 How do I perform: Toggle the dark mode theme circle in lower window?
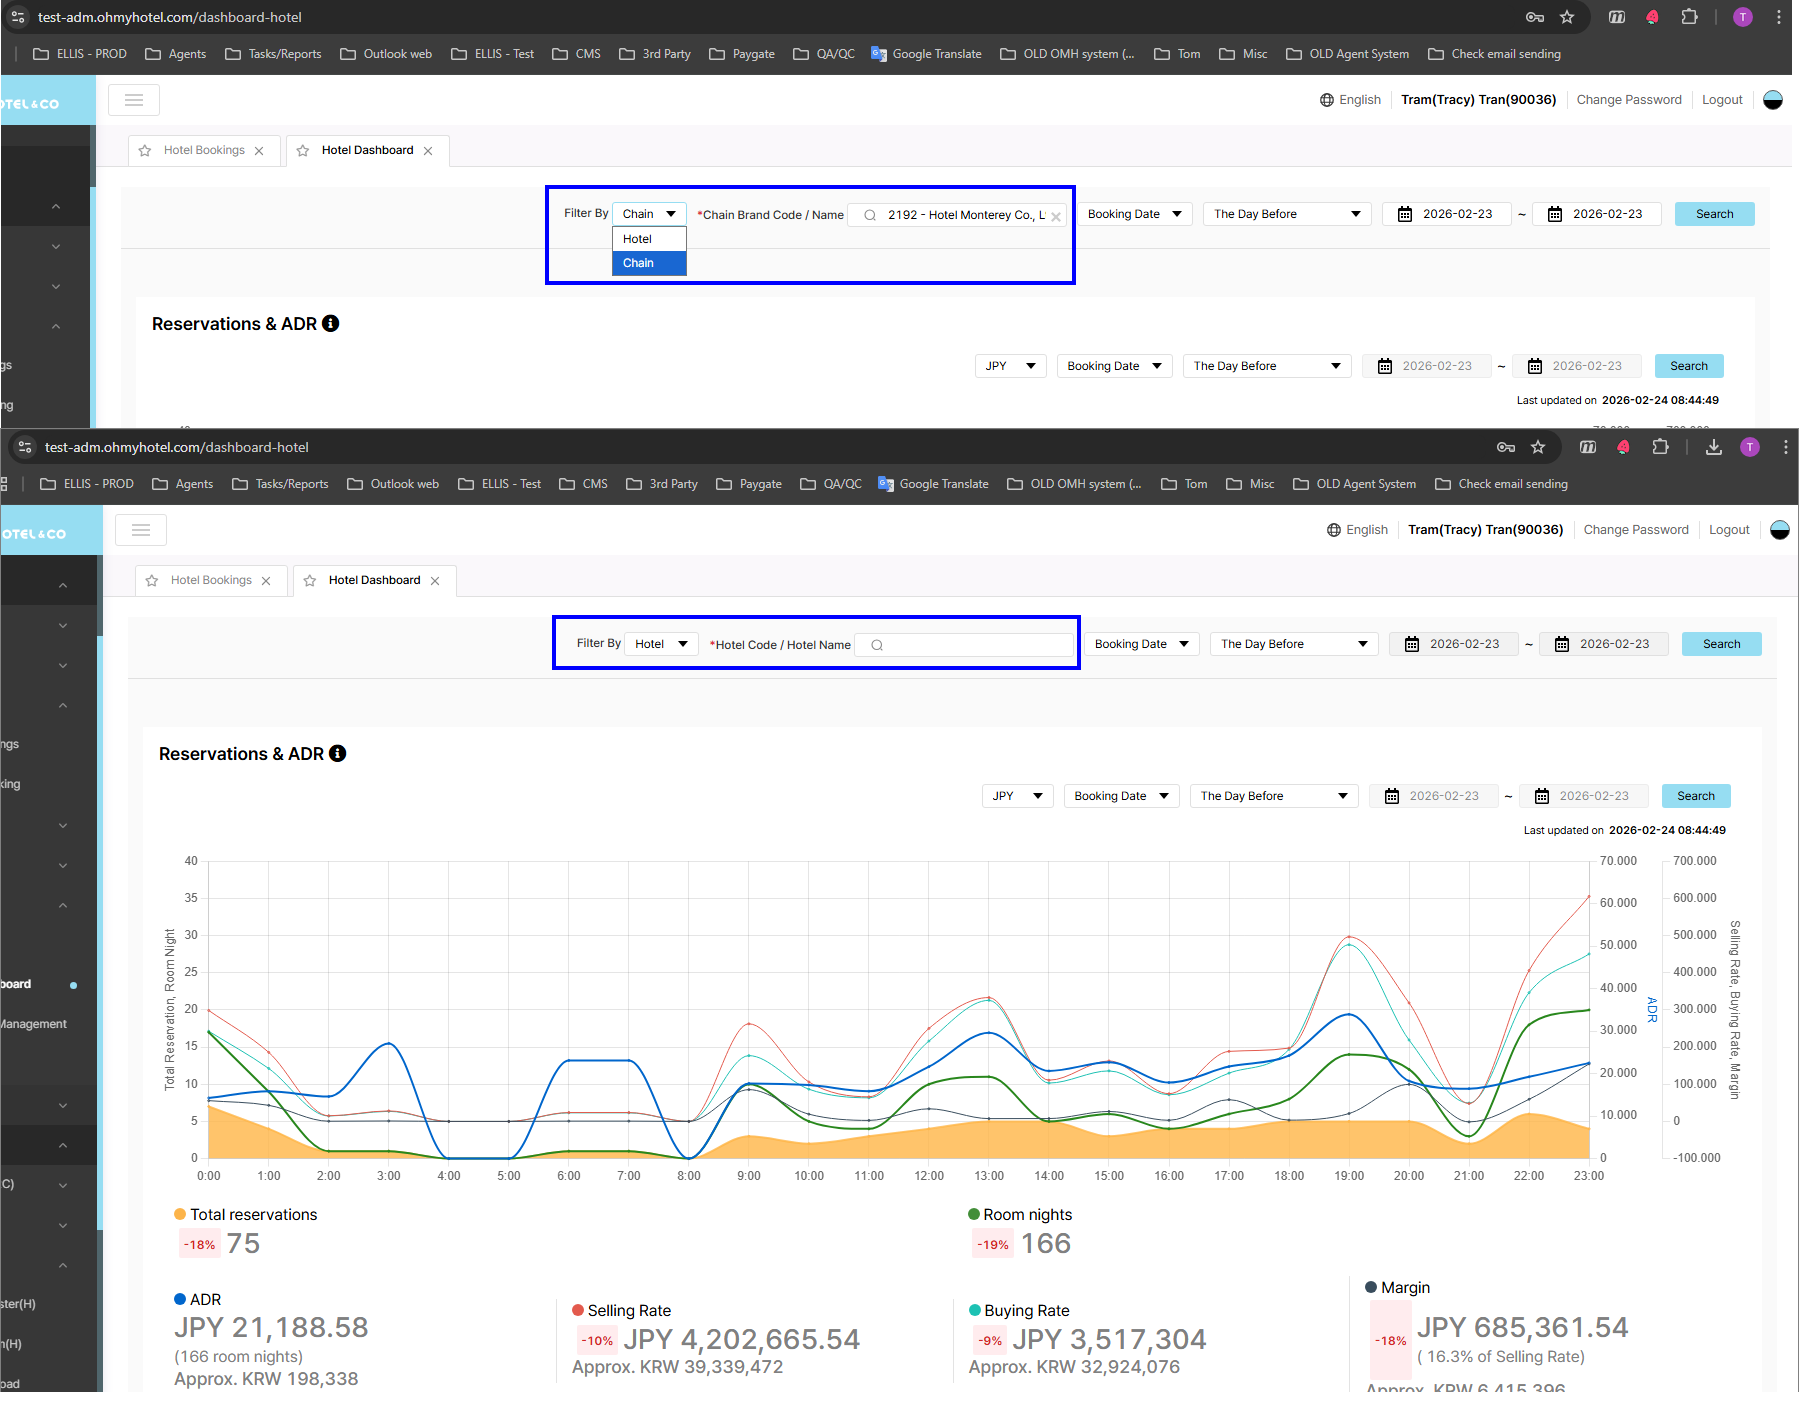(x=1779, y=530)
